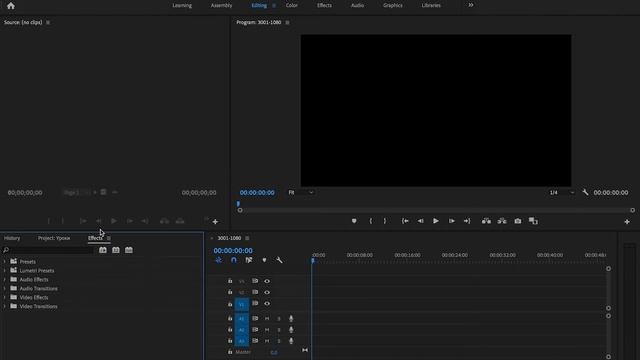
Task: Open Timeline Display Settings wrench
Action: pyautogui.click(x=279, y=260)
